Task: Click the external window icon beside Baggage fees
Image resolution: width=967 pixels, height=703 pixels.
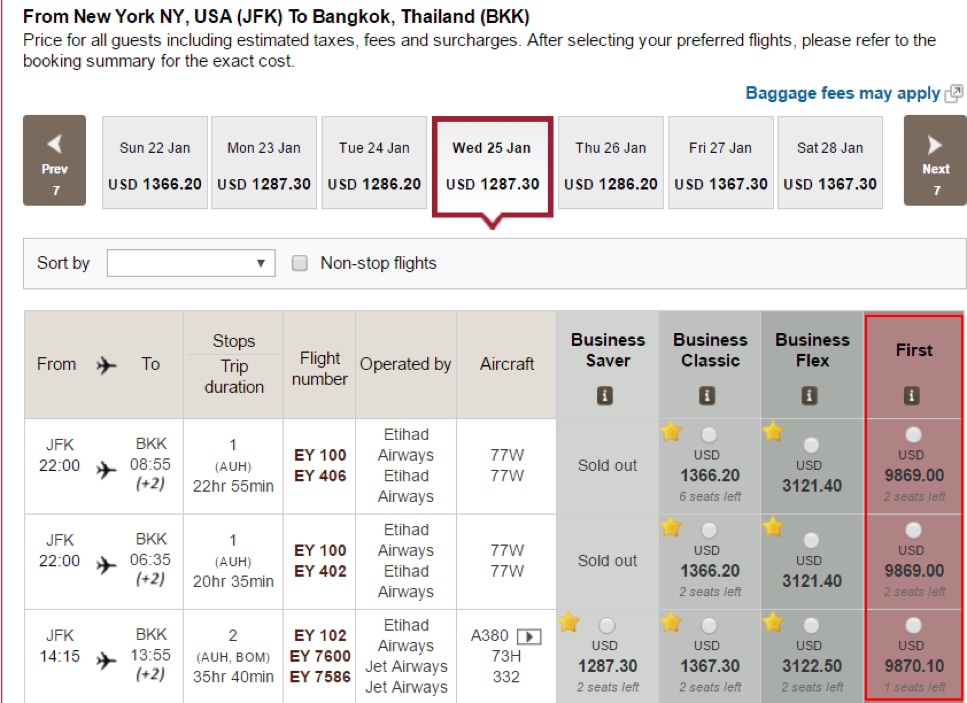Action: pyautogui.click(x=955, y=93)
